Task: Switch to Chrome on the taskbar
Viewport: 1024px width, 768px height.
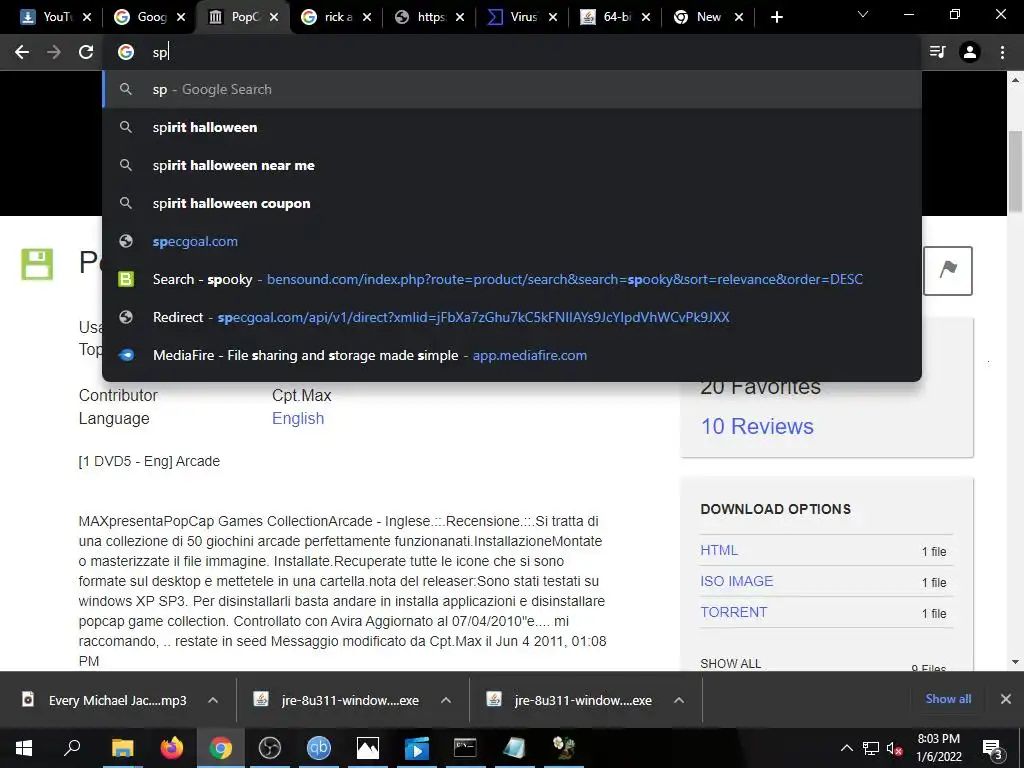Action: click(221, 748)
